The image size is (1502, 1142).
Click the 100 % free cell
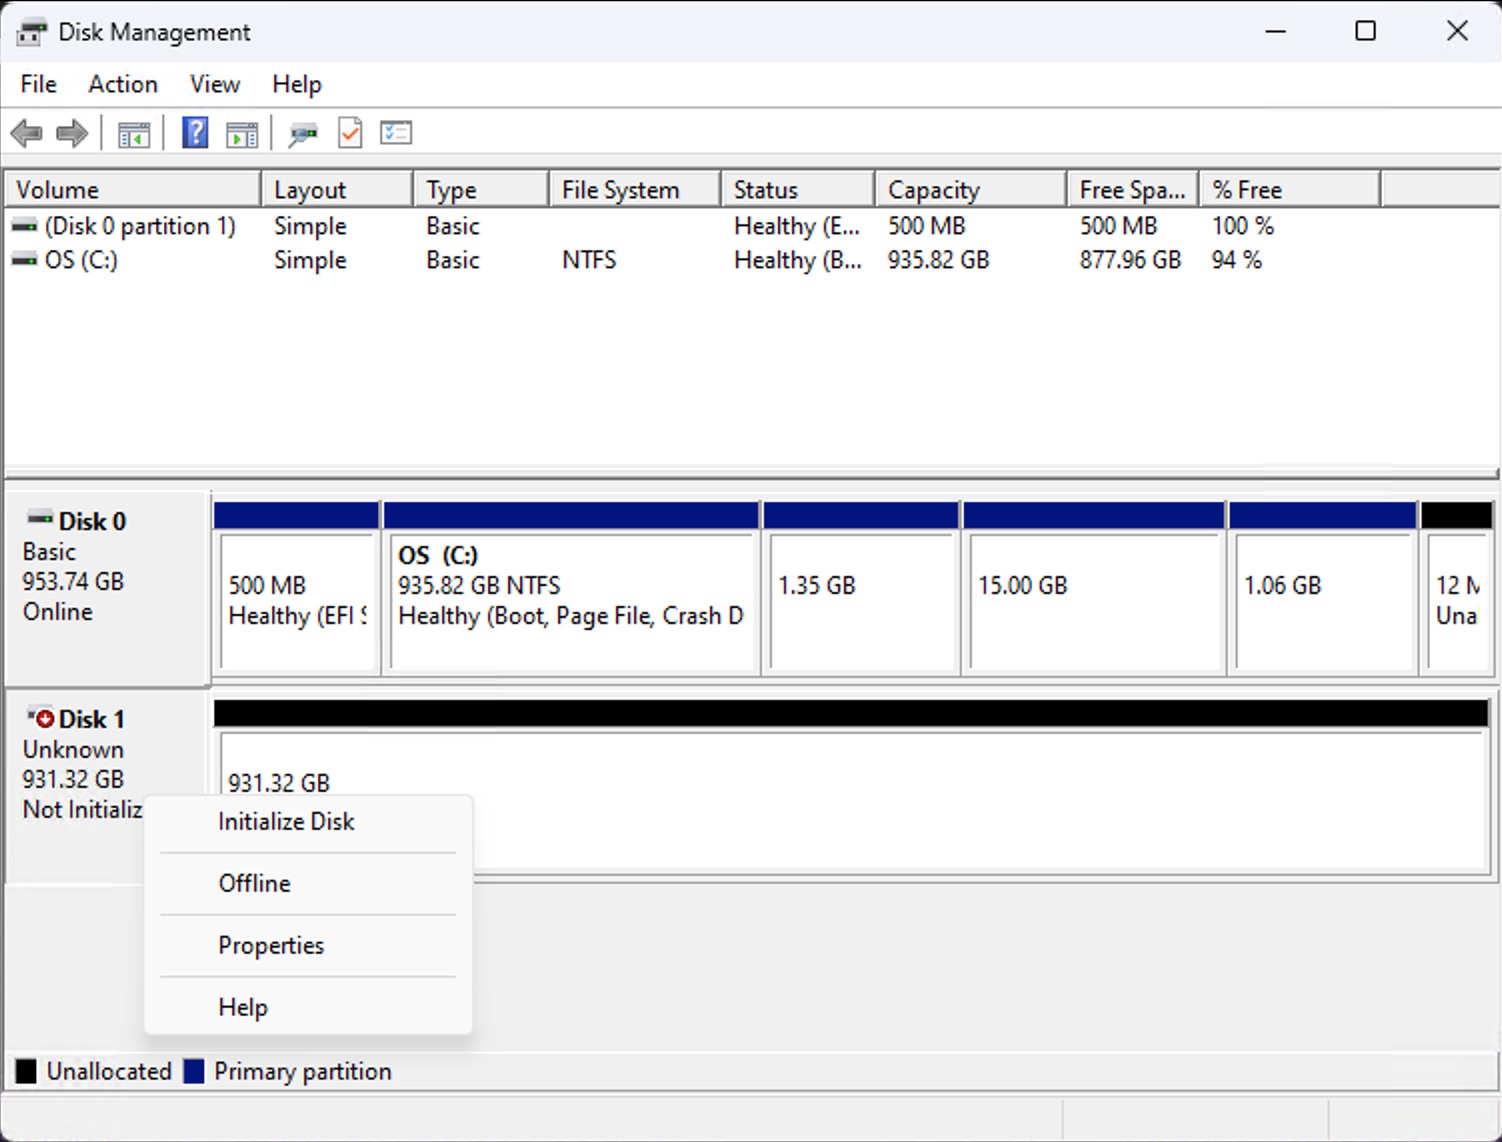click(1243, 227)
